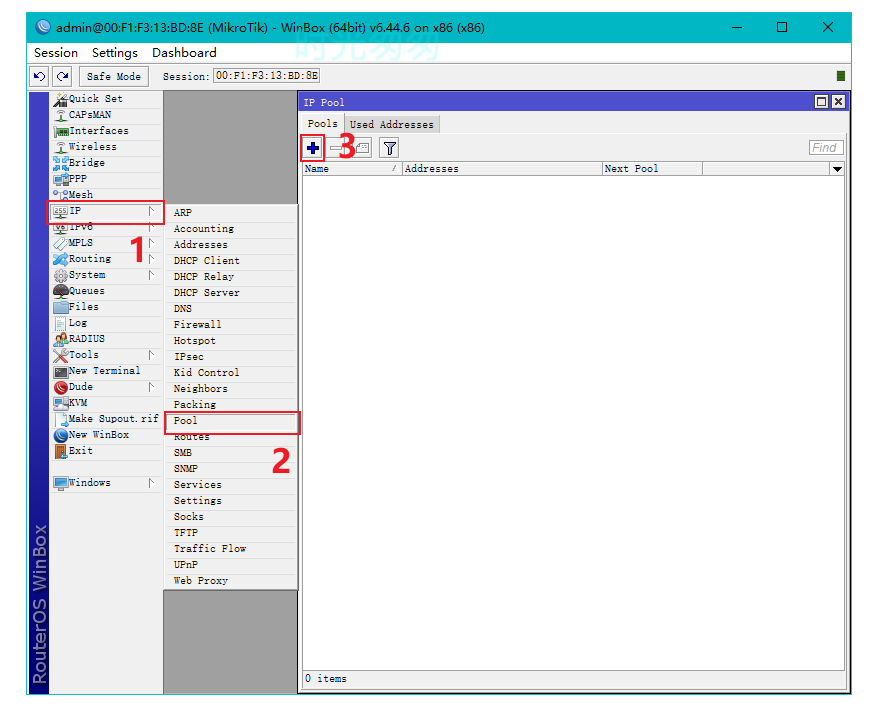Image resolution: width=873 pixels, height=712 pixels.
Task: Sort by the Name column header
Action: (x=352, y=169)
